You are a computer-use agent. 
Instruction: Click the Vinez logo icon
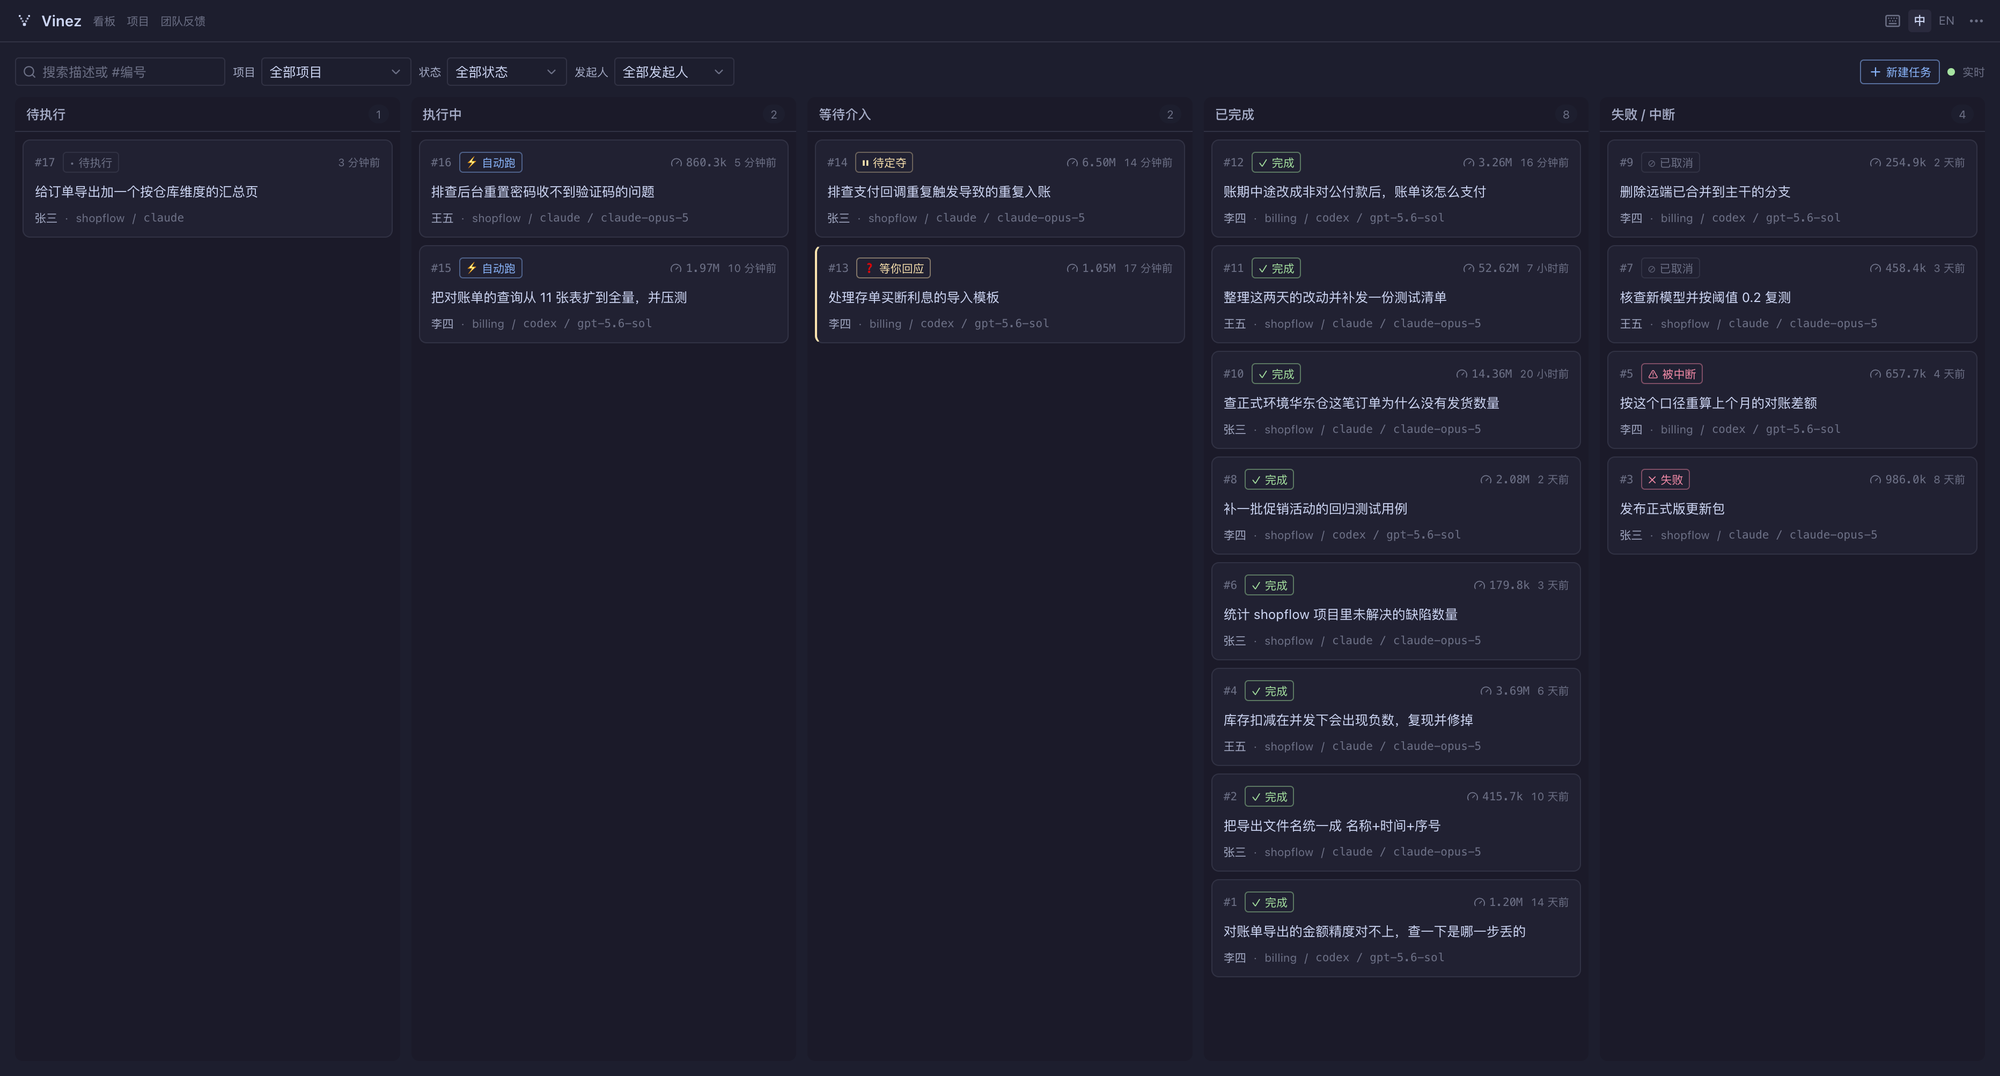(24, 20)
